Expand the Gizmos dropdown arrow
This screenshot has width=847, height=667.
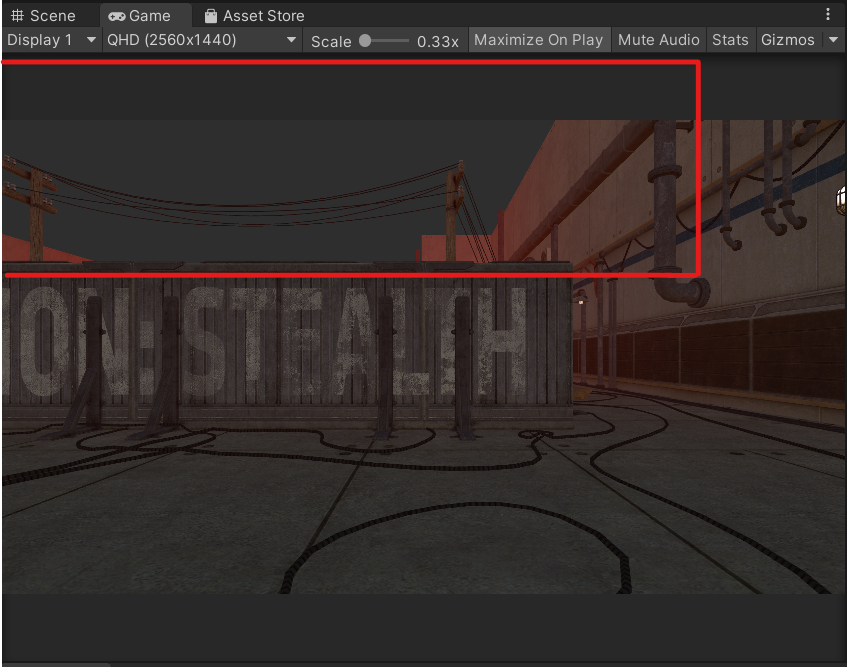(834, 40)
